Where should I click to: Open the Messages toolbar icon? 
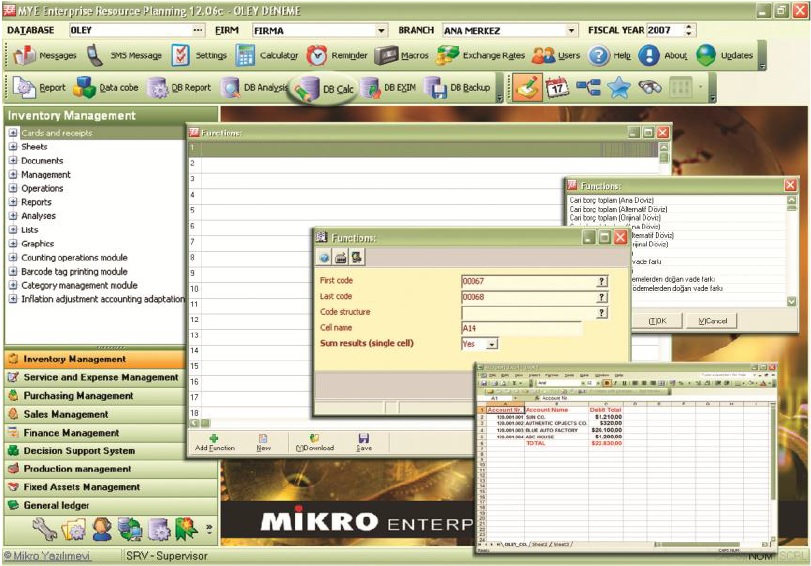pos(45,55)
